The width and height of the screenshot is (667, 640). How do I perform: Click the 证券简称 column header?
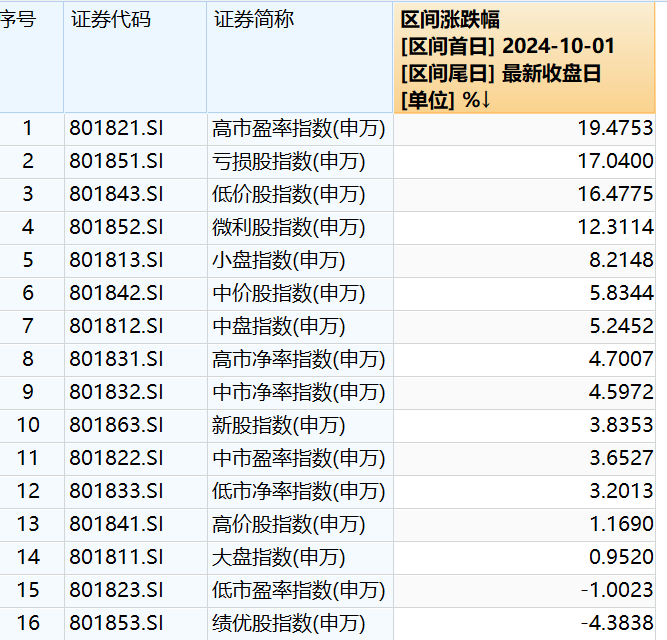254,20
